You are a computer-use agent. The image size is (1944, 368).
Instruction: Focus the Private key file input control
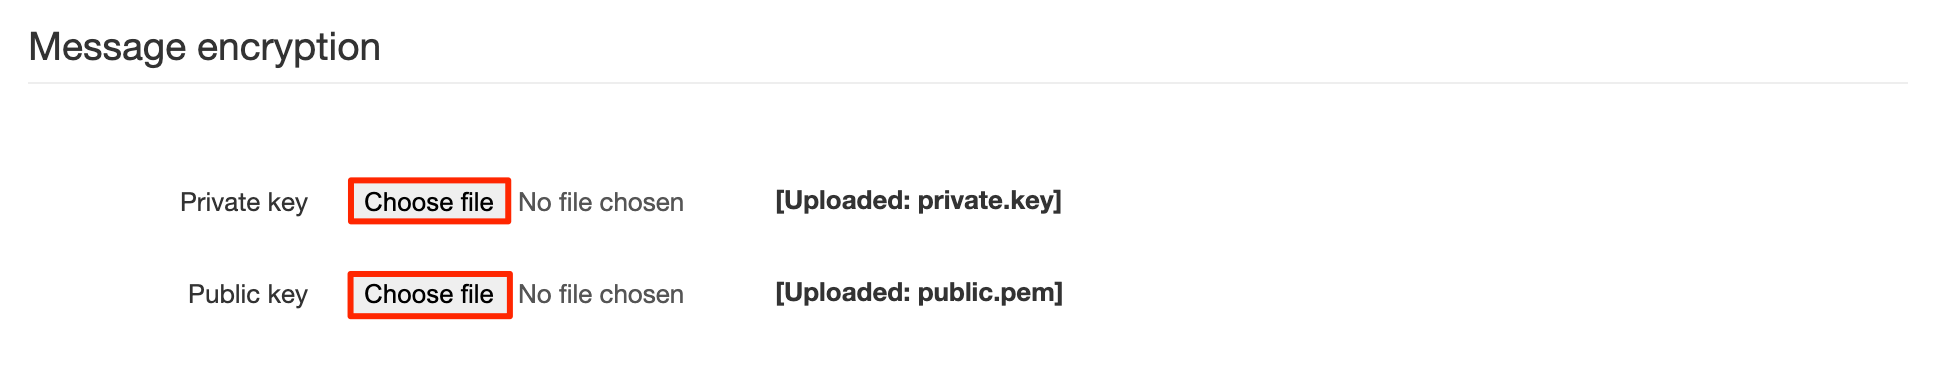point(517,202)
